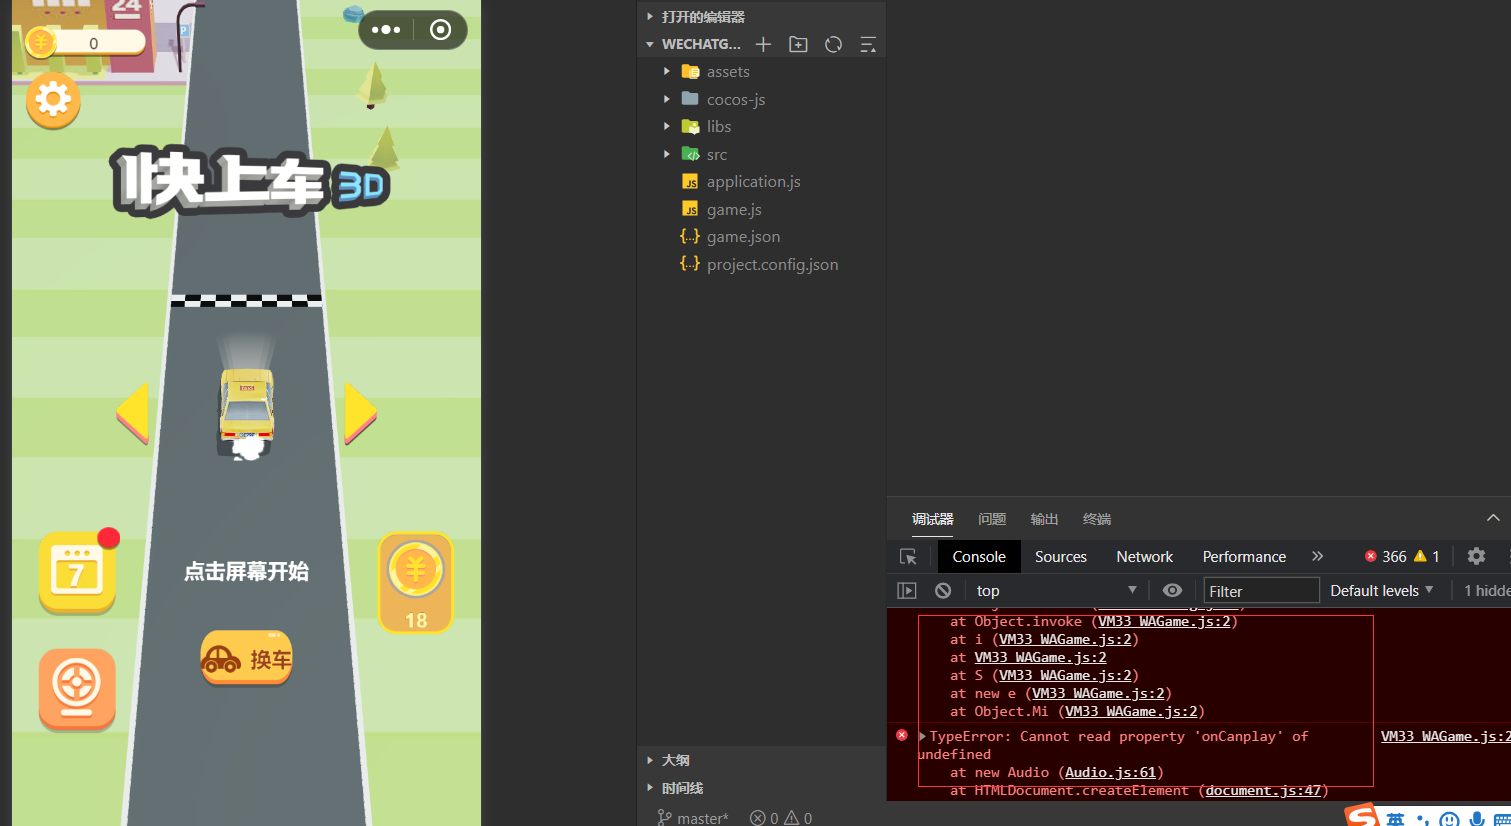The height and width of the screenshot is (826, 1511).
Task: Click the coin balance counter showing 0
Action: (x=86, y=43)
